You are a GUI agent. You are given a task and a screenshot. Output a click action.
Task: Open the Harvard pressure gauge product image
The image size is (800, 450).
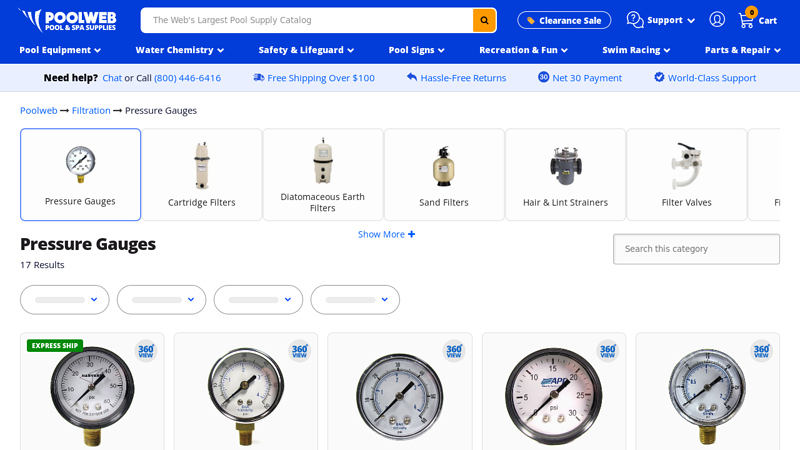coord(92,395)
